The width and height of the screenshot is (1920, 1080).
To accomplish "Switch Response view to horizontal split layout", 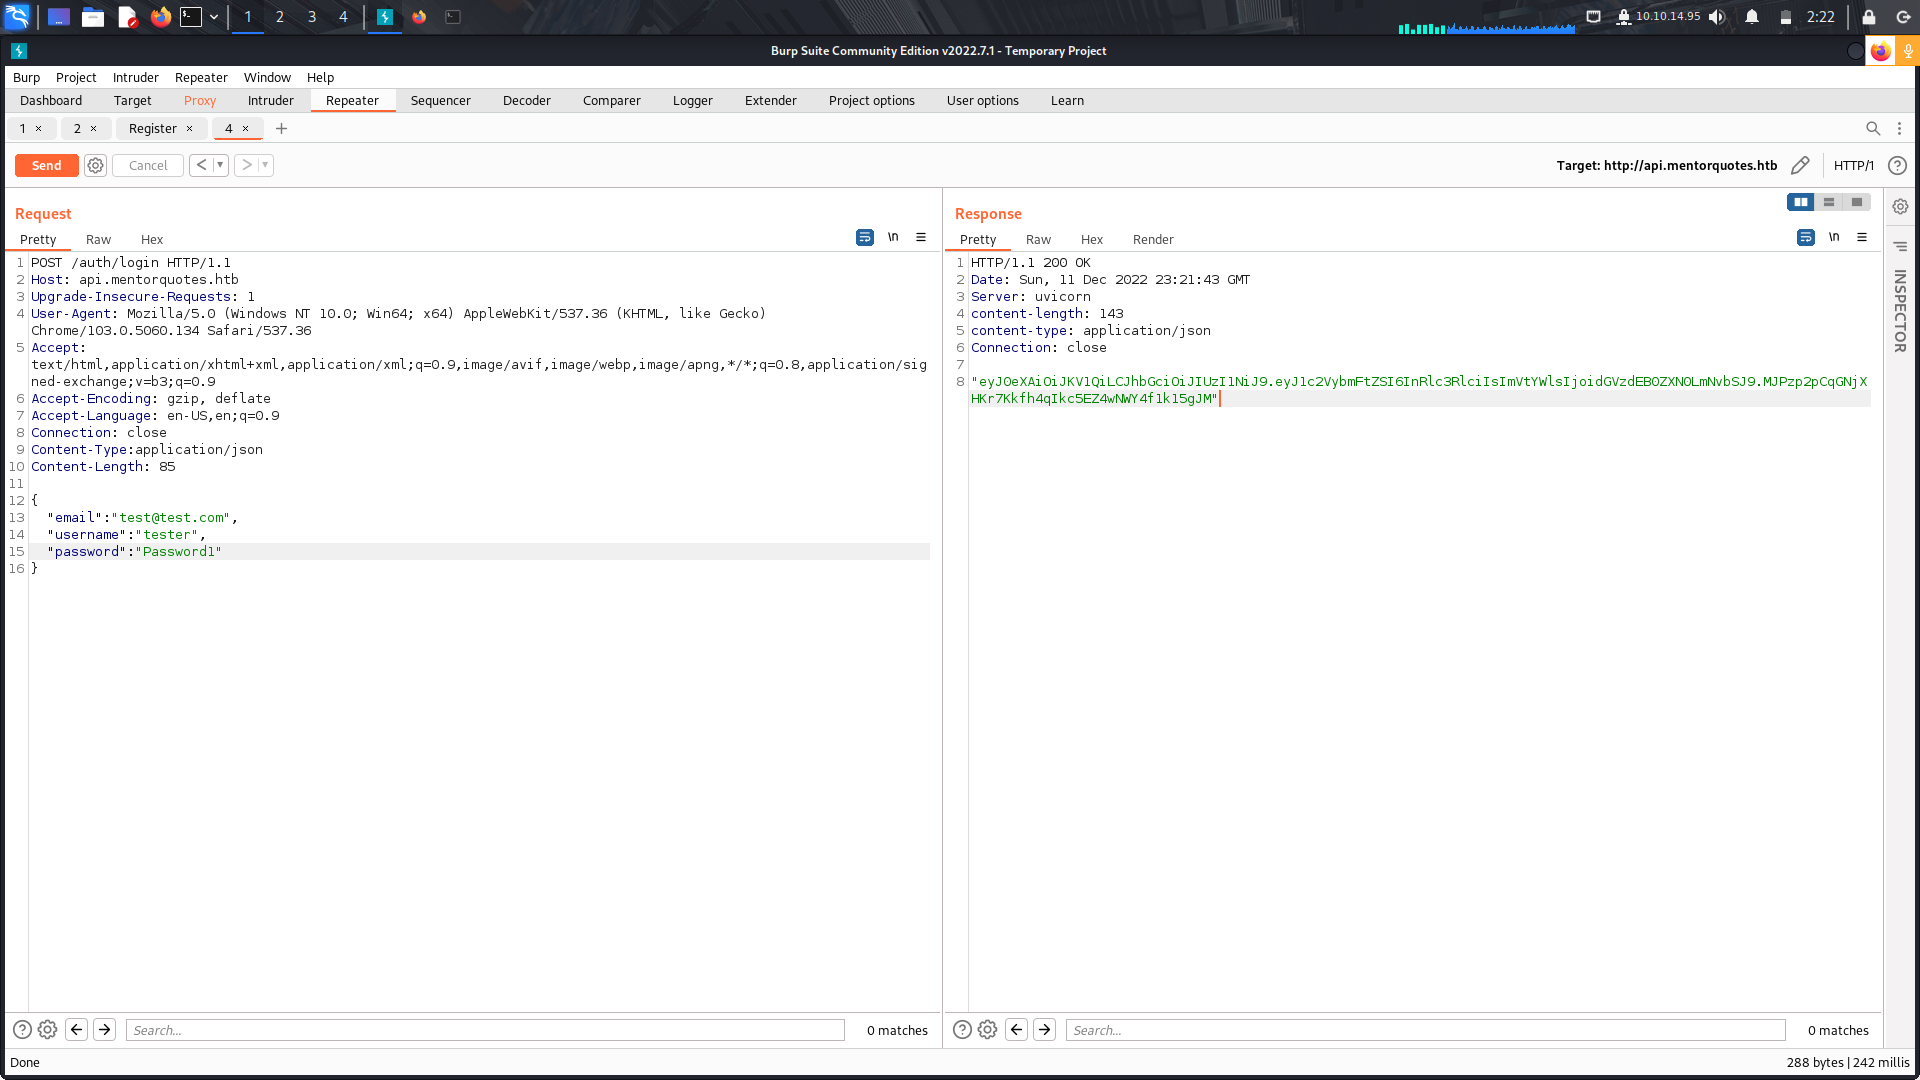I will point(1828,202).
